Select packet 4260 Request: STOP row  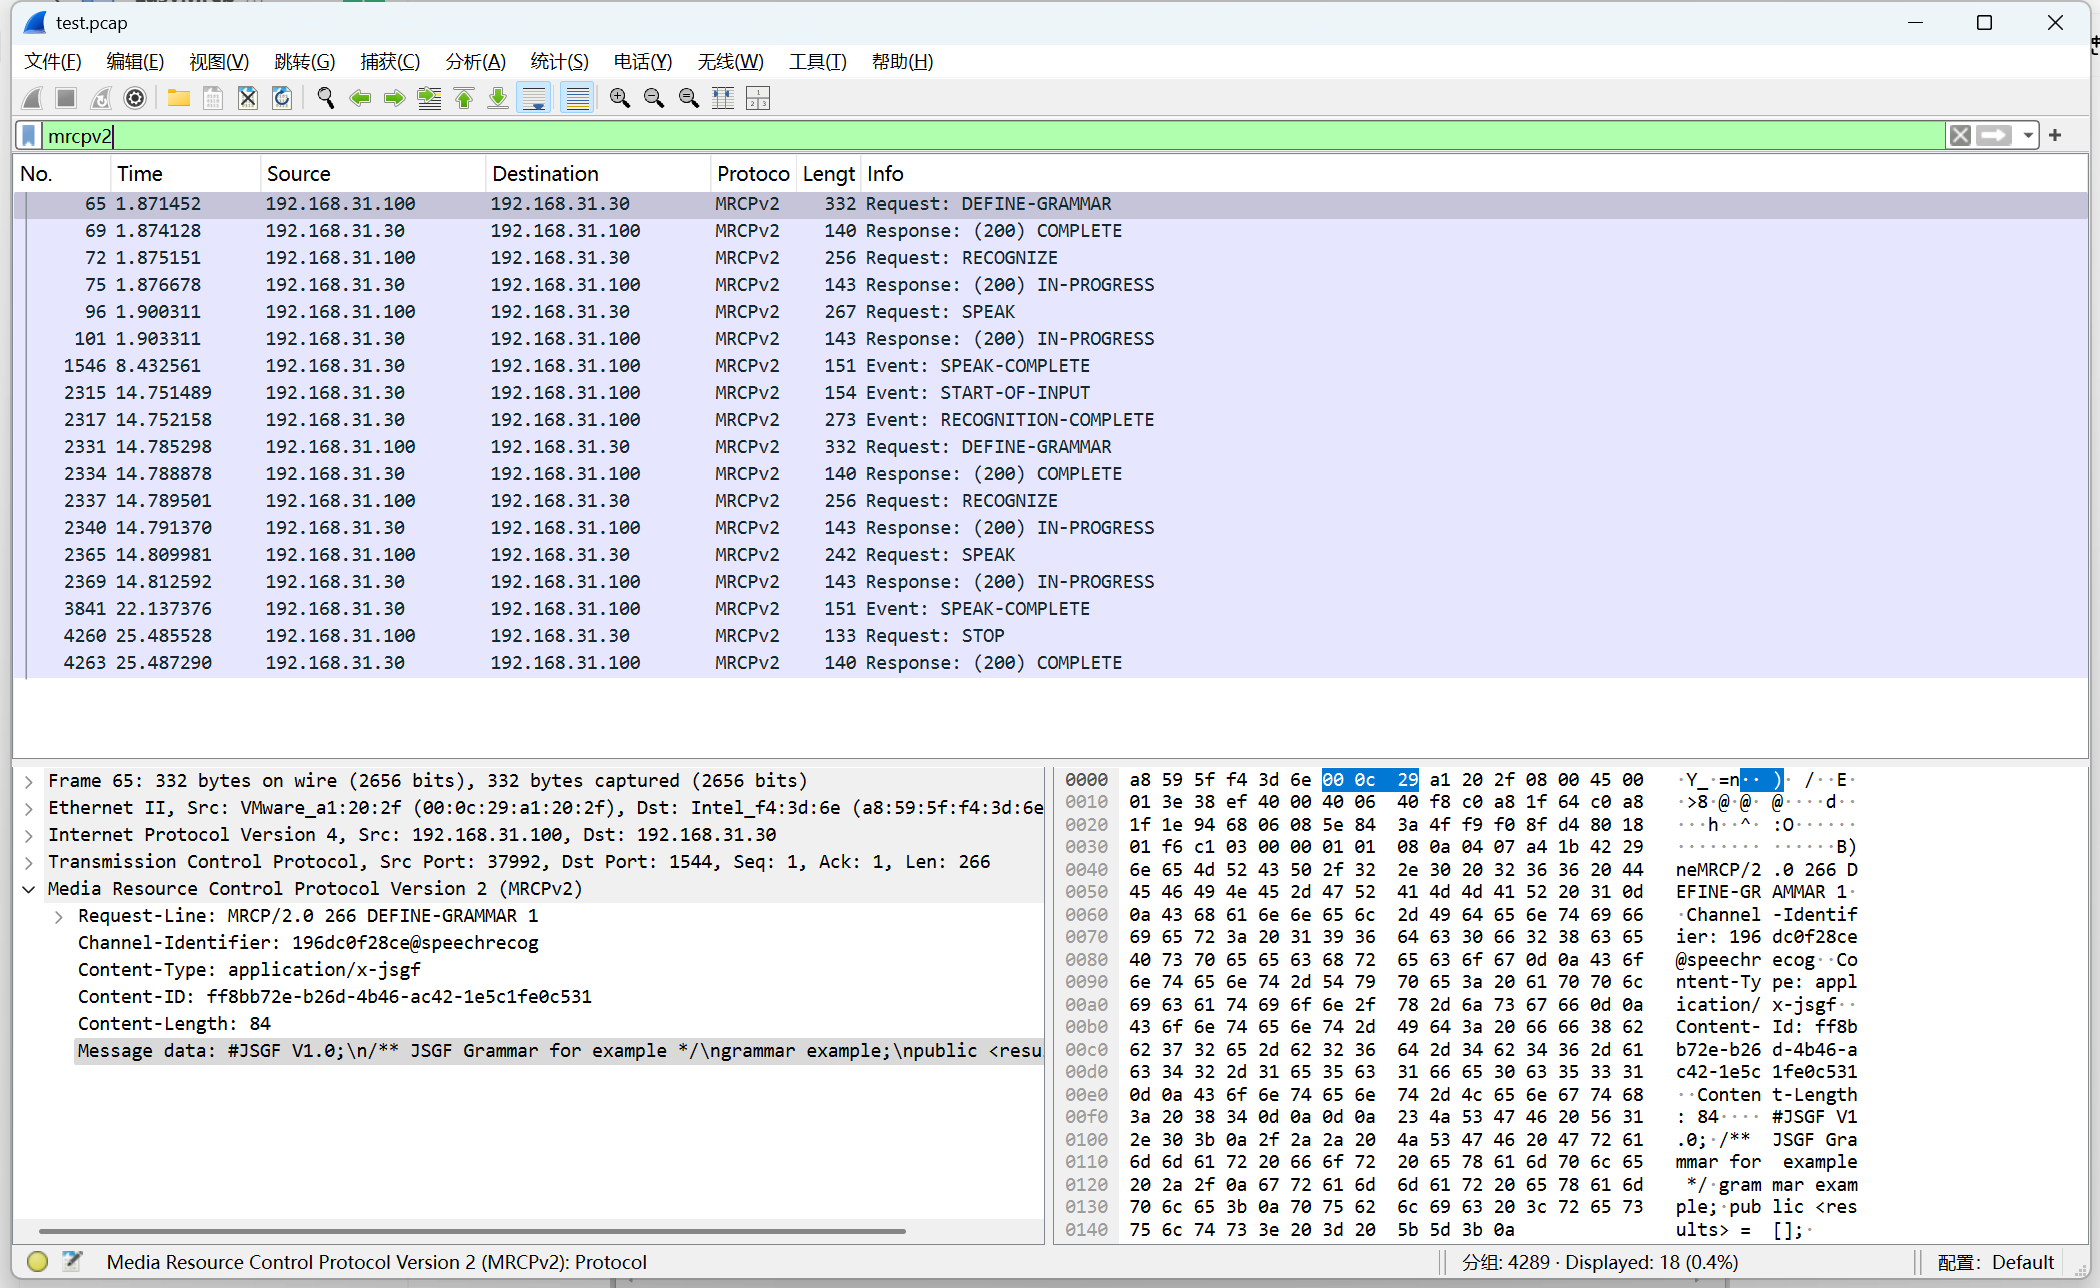coord(600,636)
